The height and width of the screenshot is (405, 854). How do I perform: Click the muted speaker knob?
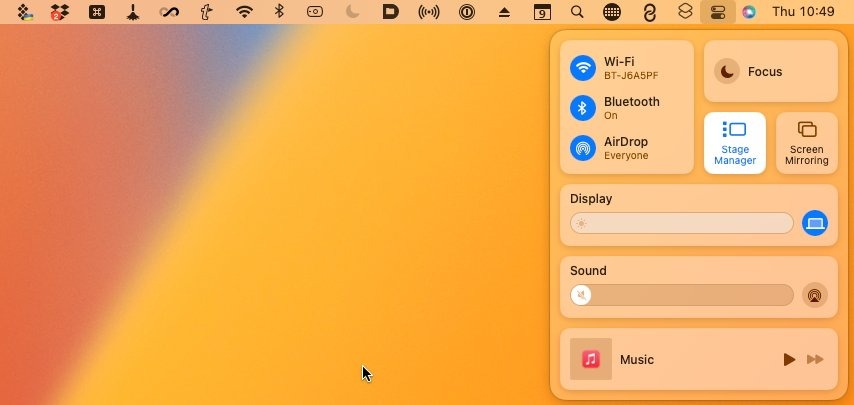tap(581, 295)
